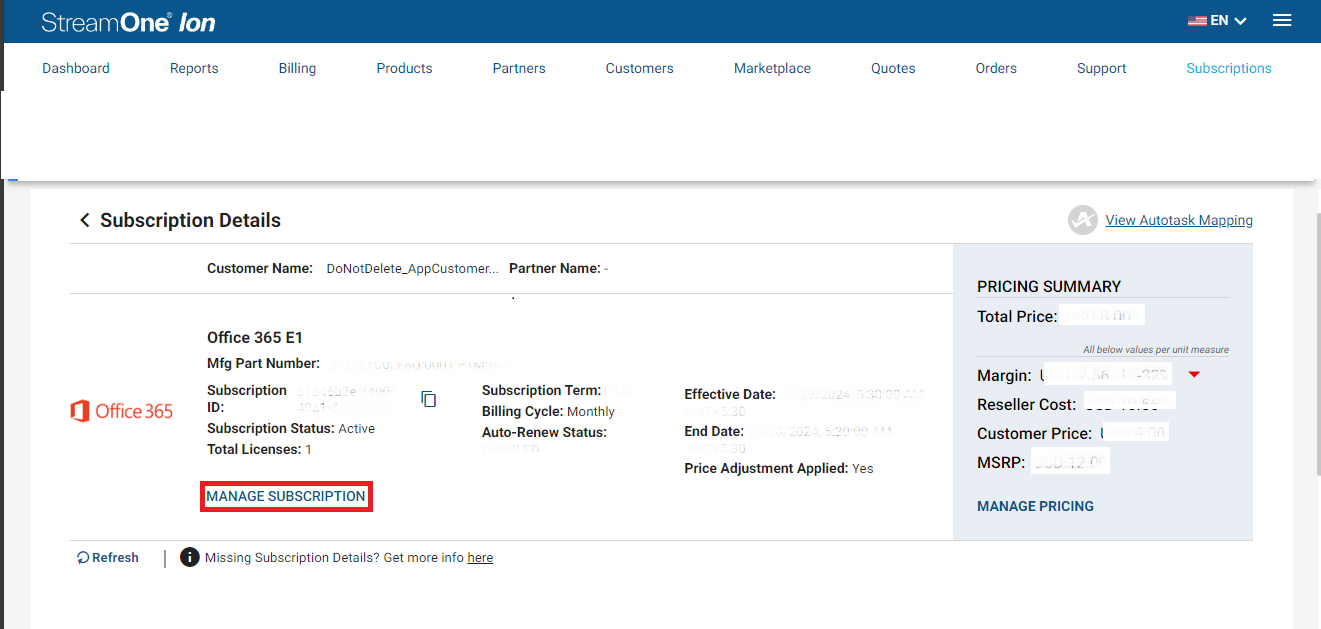Go back using the arrow beside Subscription Details
The height and width of the screenshot is (629, 1321).
[85, 220]
